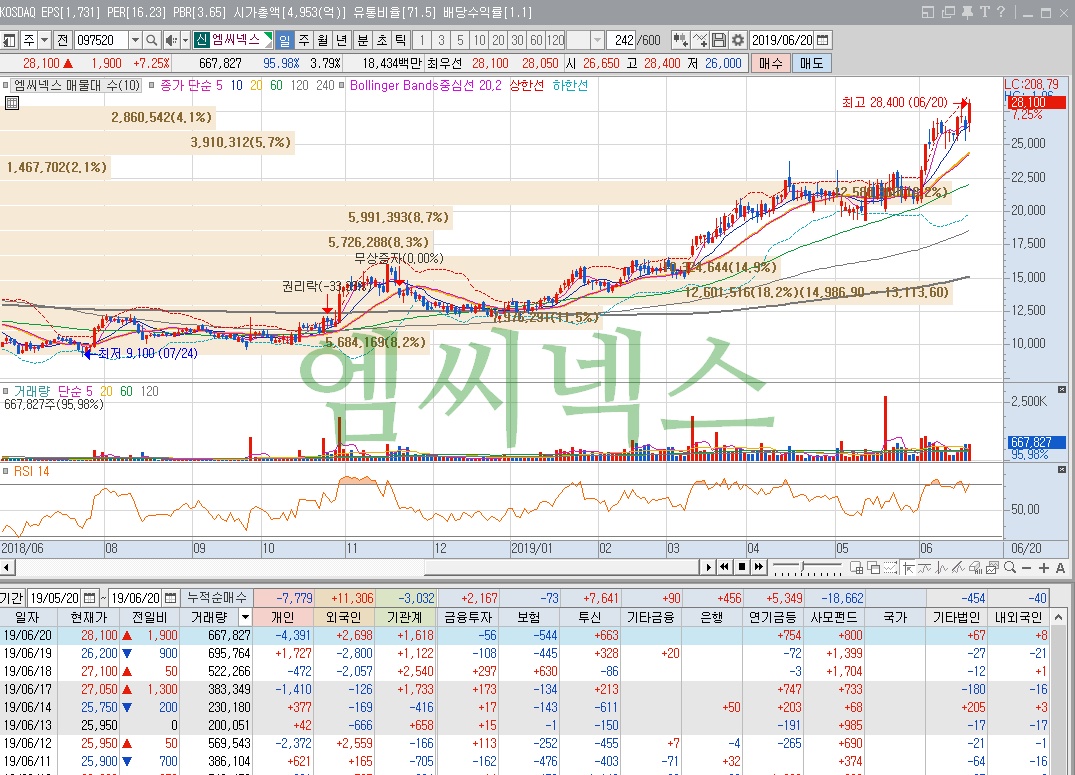
Task: Click chart scrollbar left arrow
Action: click(7, 567)
